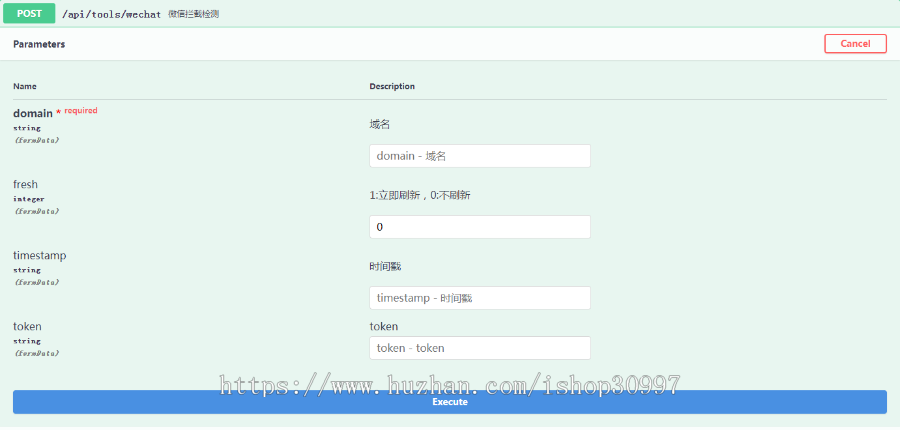The width and height of the screenshot is (900, 430).
Task: Select the '时间戳' description text
Action: pyautogui.click(x=385, y=266)
